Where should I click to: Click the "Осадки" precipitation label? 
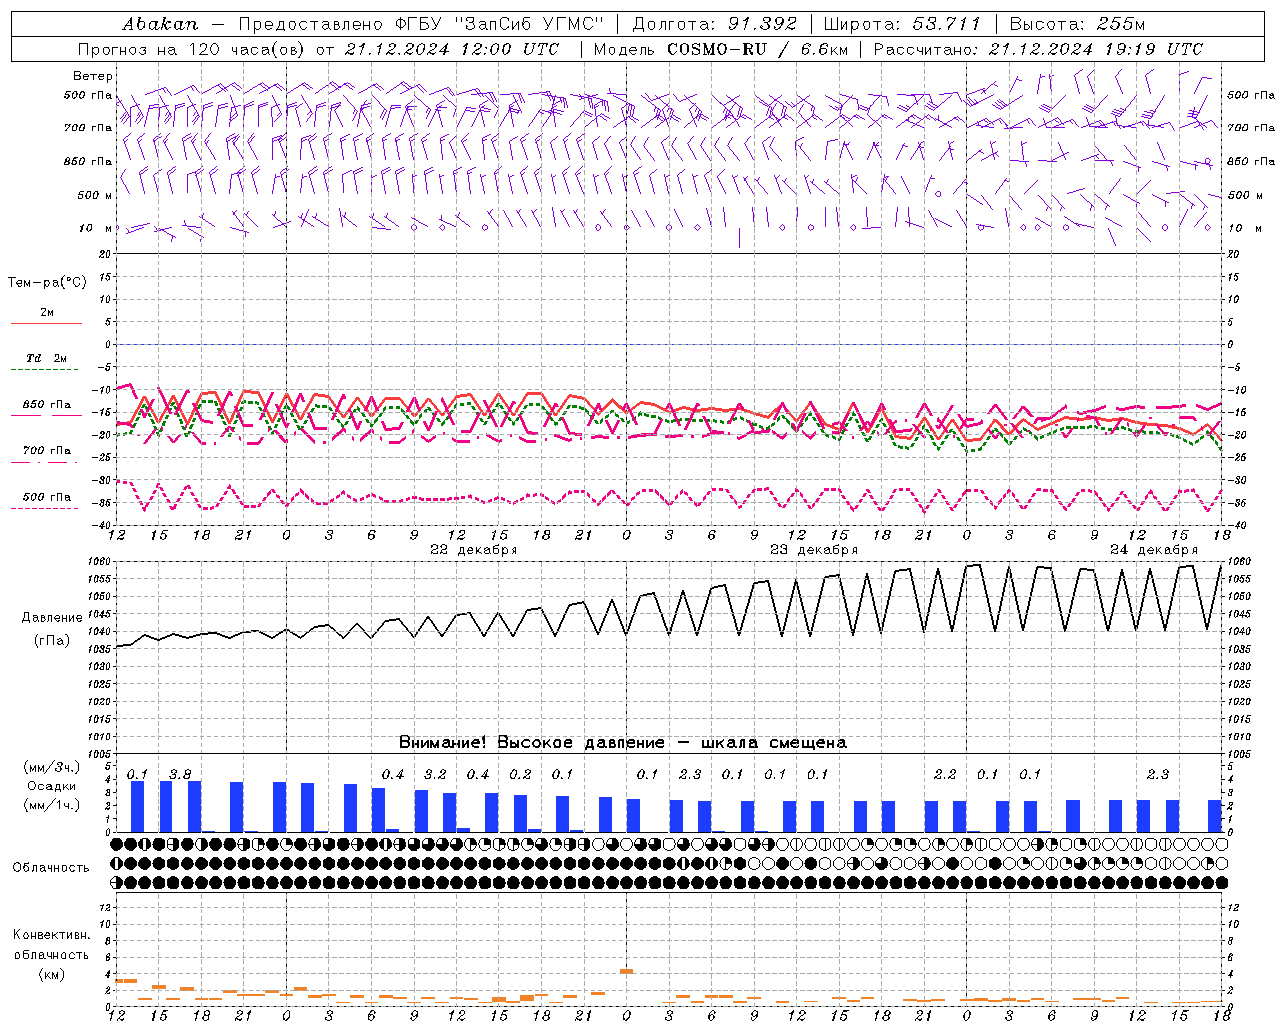52,786
